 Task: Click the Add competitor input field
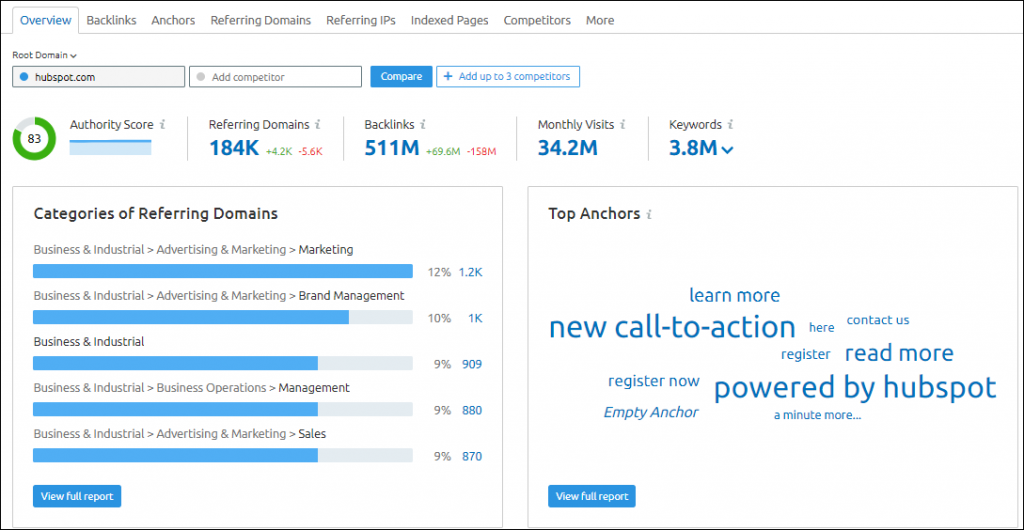click(276, 77)
